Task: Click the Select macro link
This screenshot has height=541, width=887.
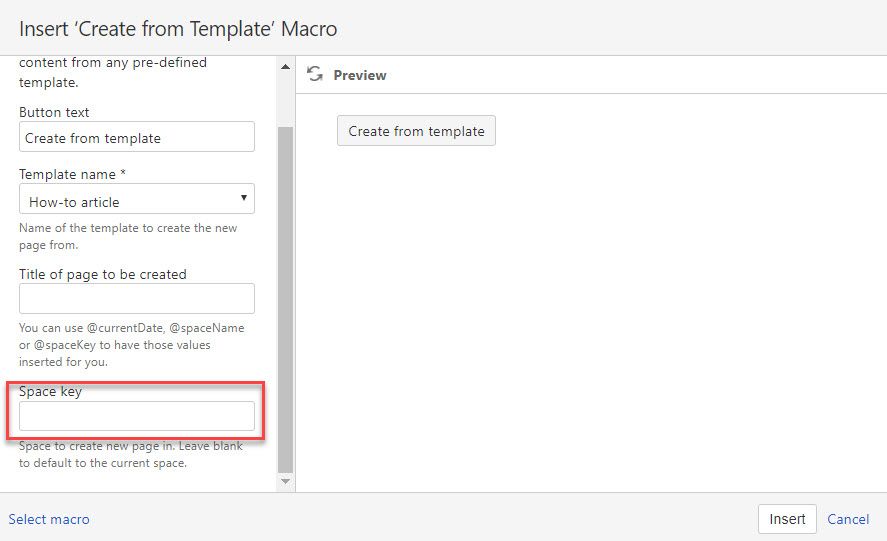Action: coord(49,519)
